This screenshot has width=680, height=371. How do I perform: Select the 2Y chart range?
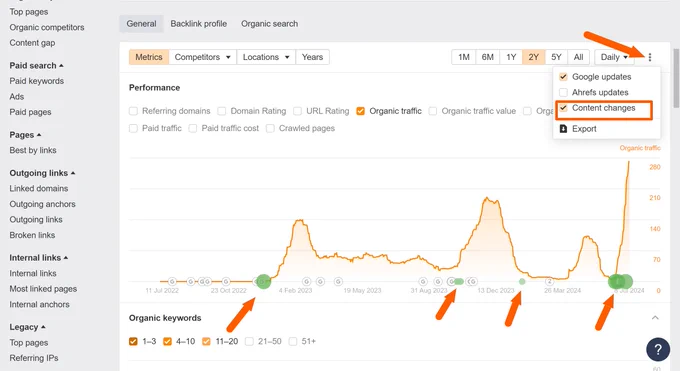click(533, 57)
